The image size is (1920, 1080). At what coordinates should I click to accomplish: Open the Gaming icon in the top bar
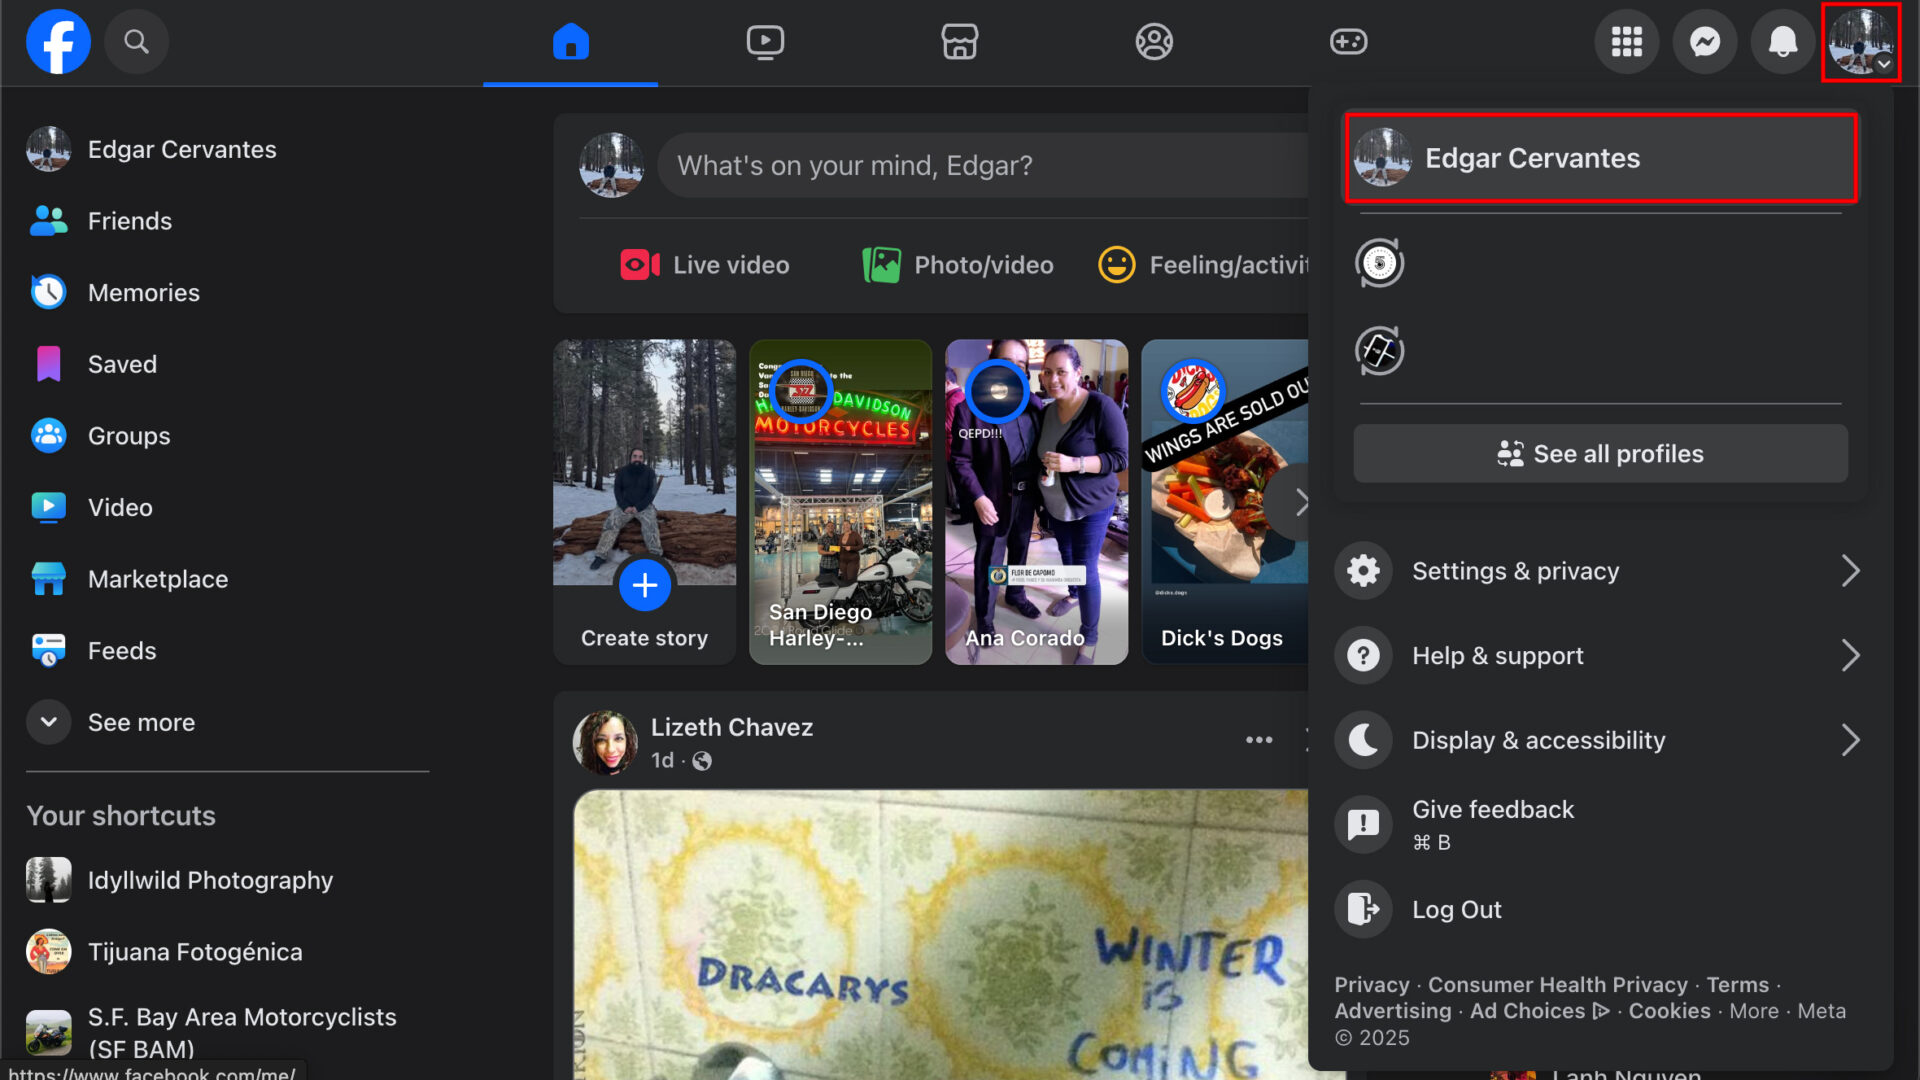[1348, 42]
